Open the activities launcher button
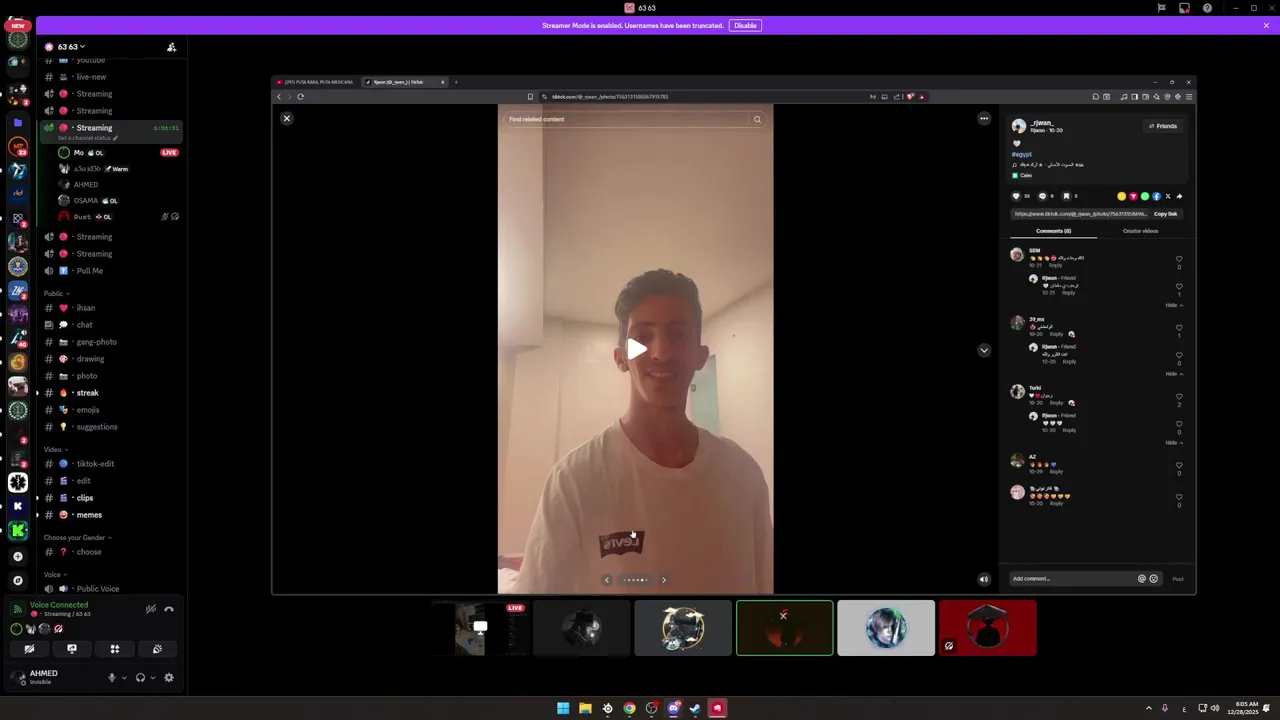 115,649
